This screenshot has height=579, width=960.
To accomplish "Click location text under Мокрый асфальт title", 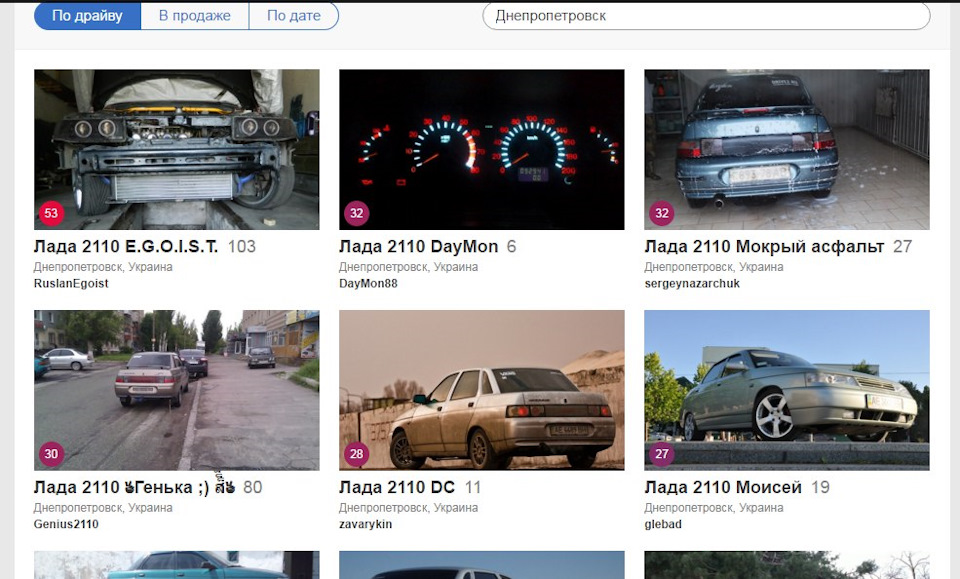I will [714, 267].
